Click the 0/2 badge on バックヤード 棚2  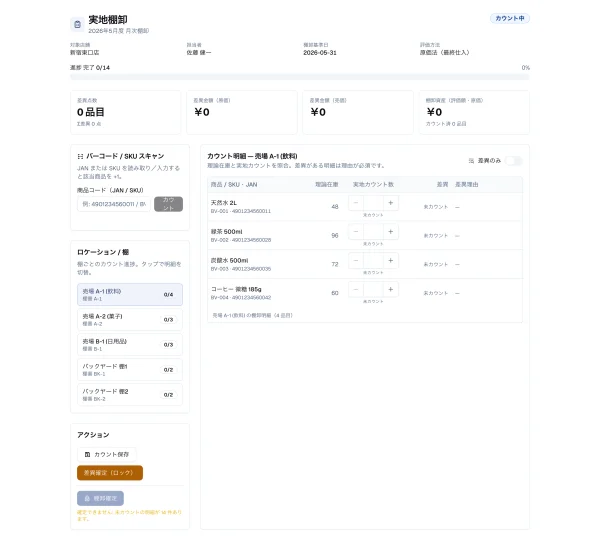click(168, 395)
